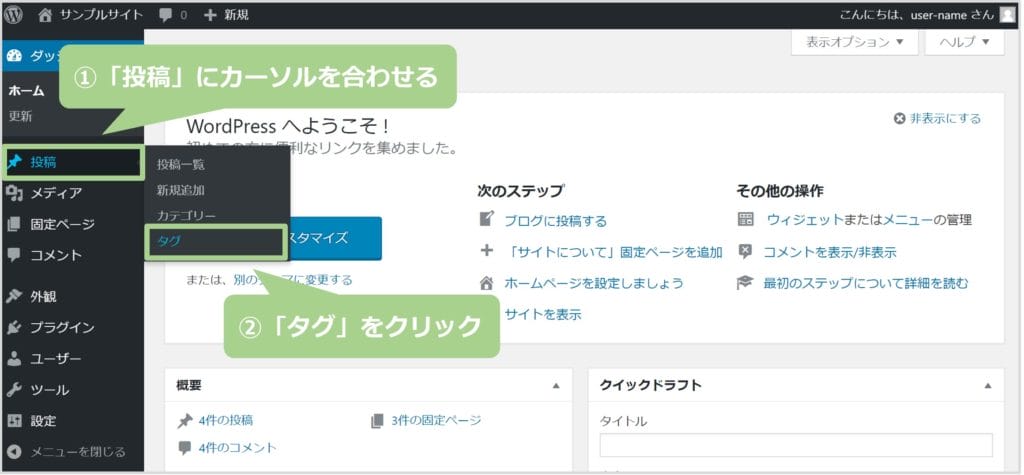Click the house icon beside ホームページを設定しましょう
The height and width of the screenshot is (475, 1024).
click(487, 283)
